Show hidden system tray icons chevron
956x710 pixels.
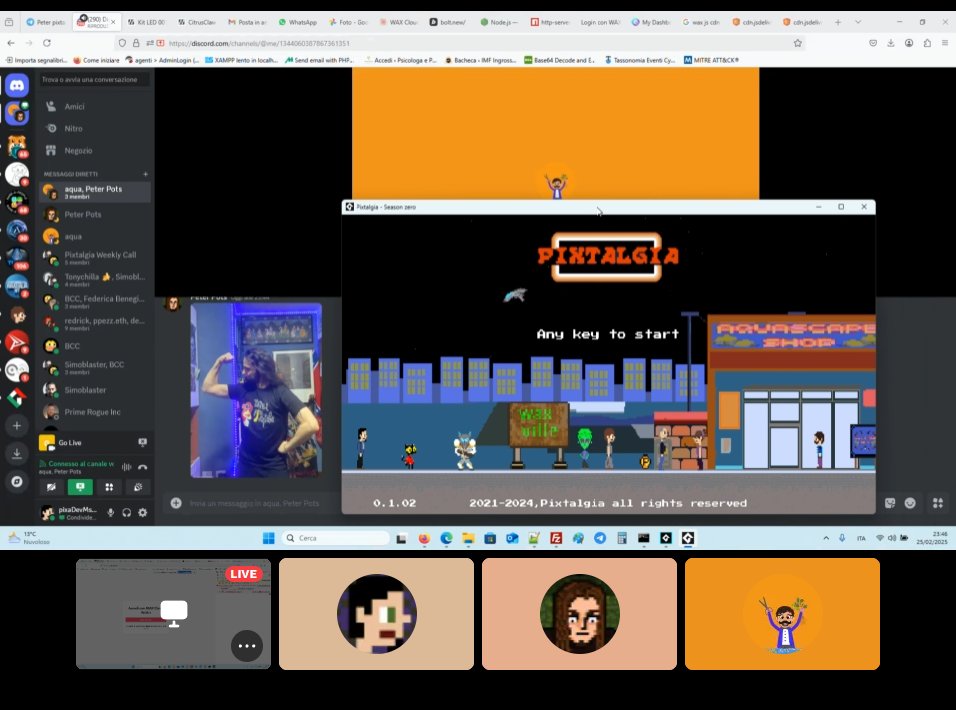click(826, 538)
